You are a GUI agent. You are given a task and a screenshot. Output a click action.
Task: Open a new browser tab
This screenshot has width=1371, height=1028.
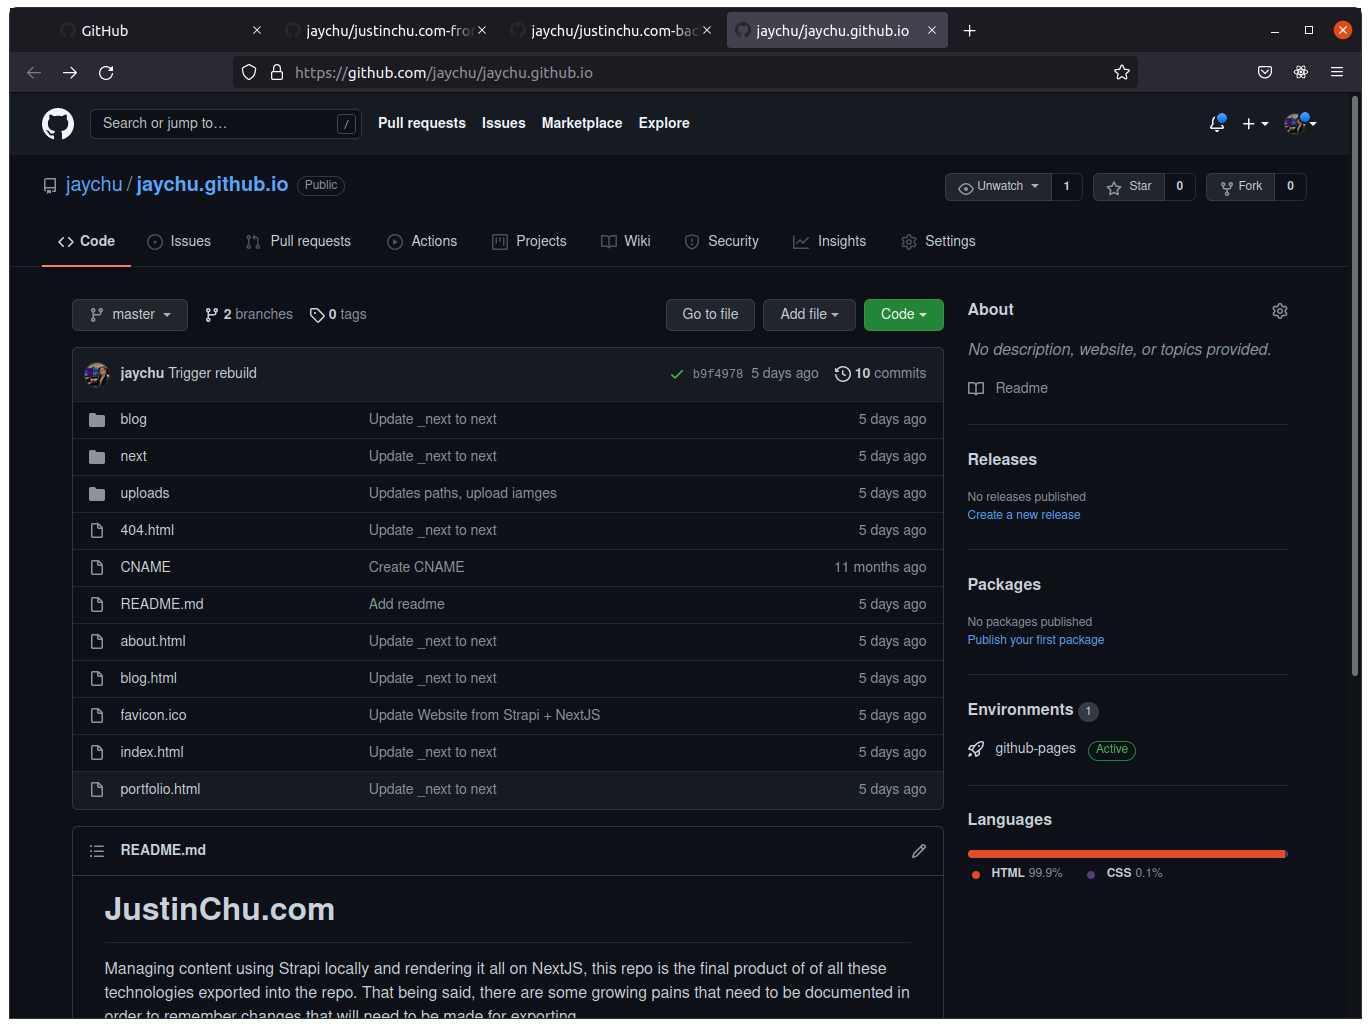click(x=969, y=31)
